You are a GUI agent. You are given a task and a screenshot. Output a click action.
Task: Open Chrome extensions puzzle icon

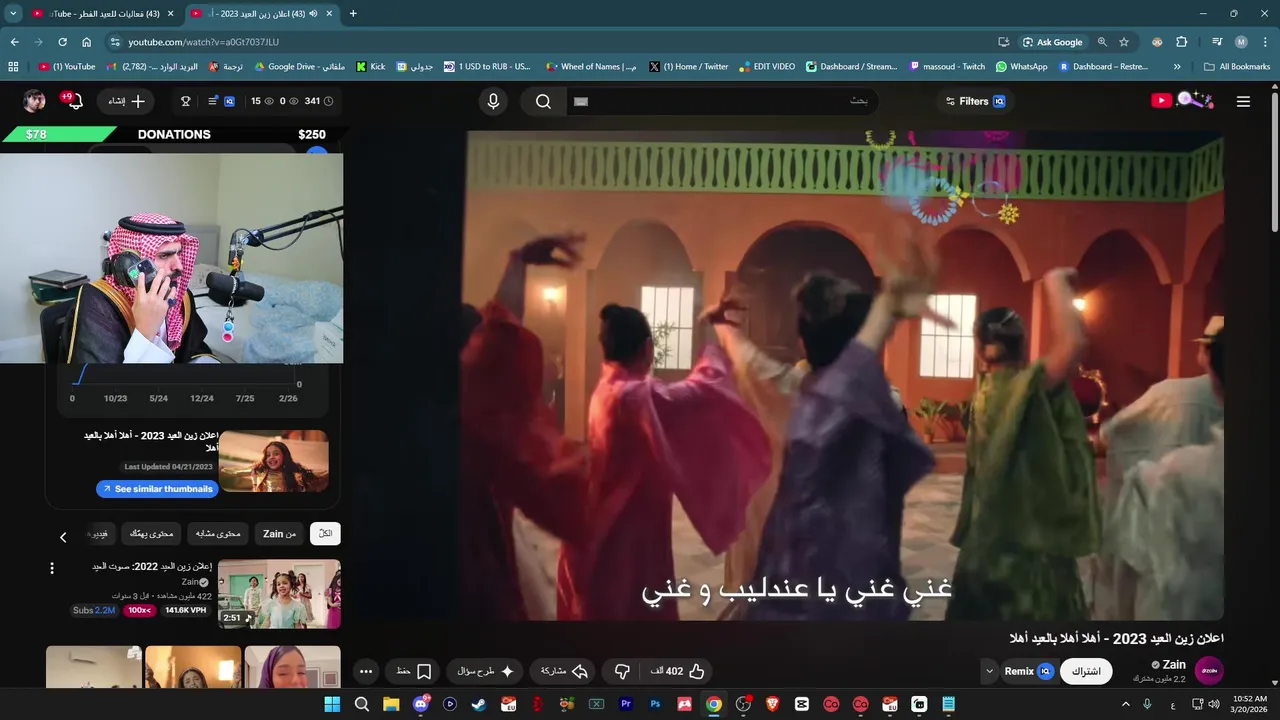pos(1181,42)
